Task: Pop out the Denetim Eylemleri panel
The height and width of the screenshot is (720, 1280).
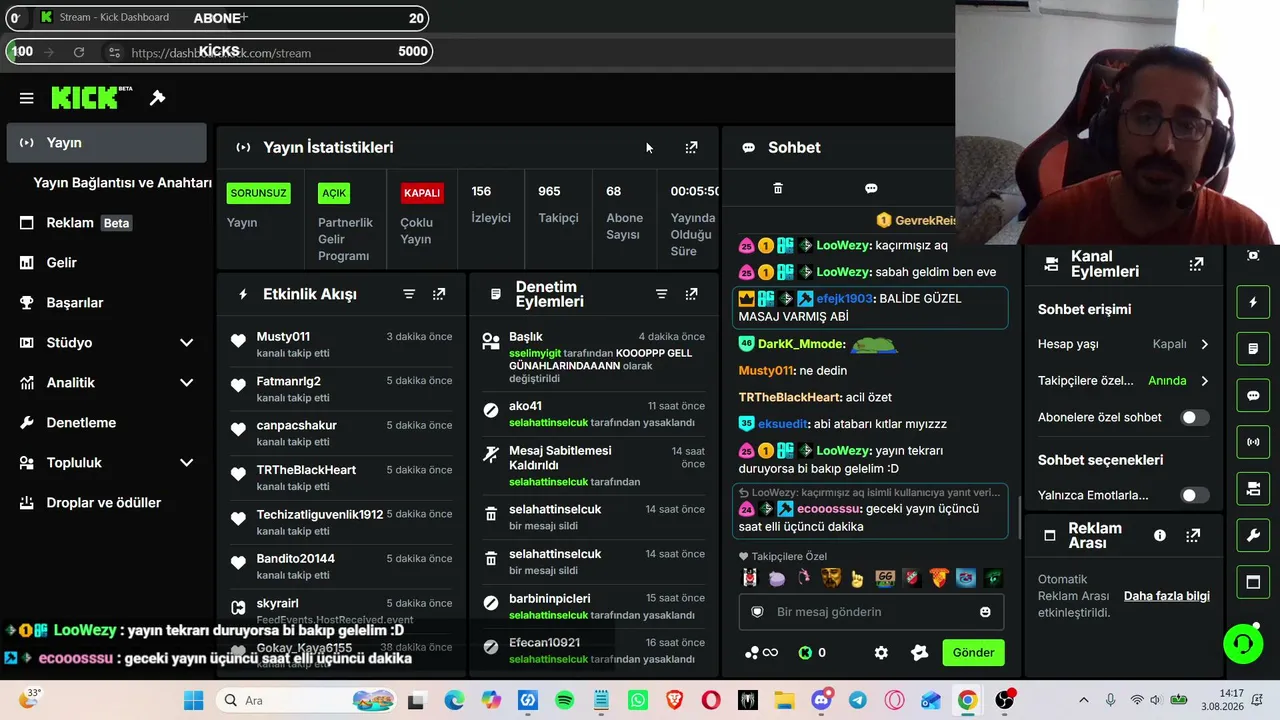Action: click(x=691, y=294)
